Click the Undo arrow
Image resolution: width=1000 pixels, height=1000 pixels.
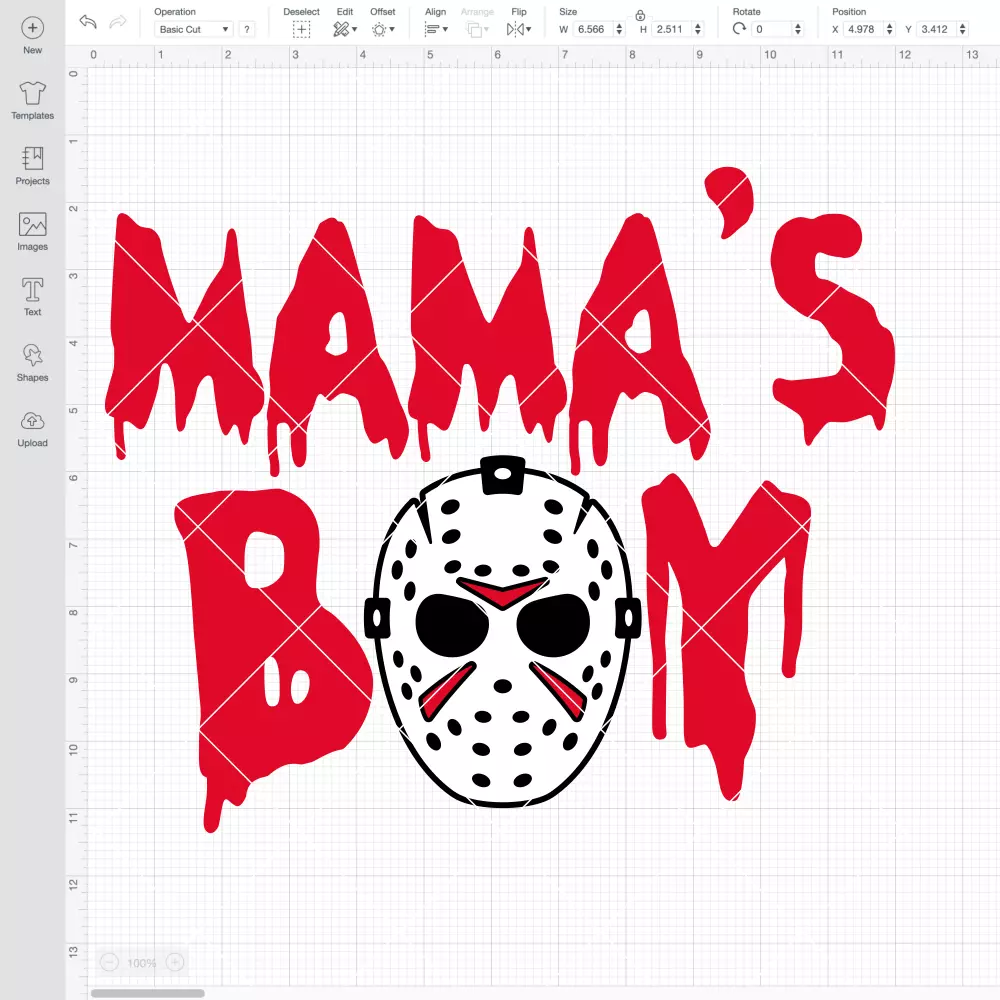(88, 22)
